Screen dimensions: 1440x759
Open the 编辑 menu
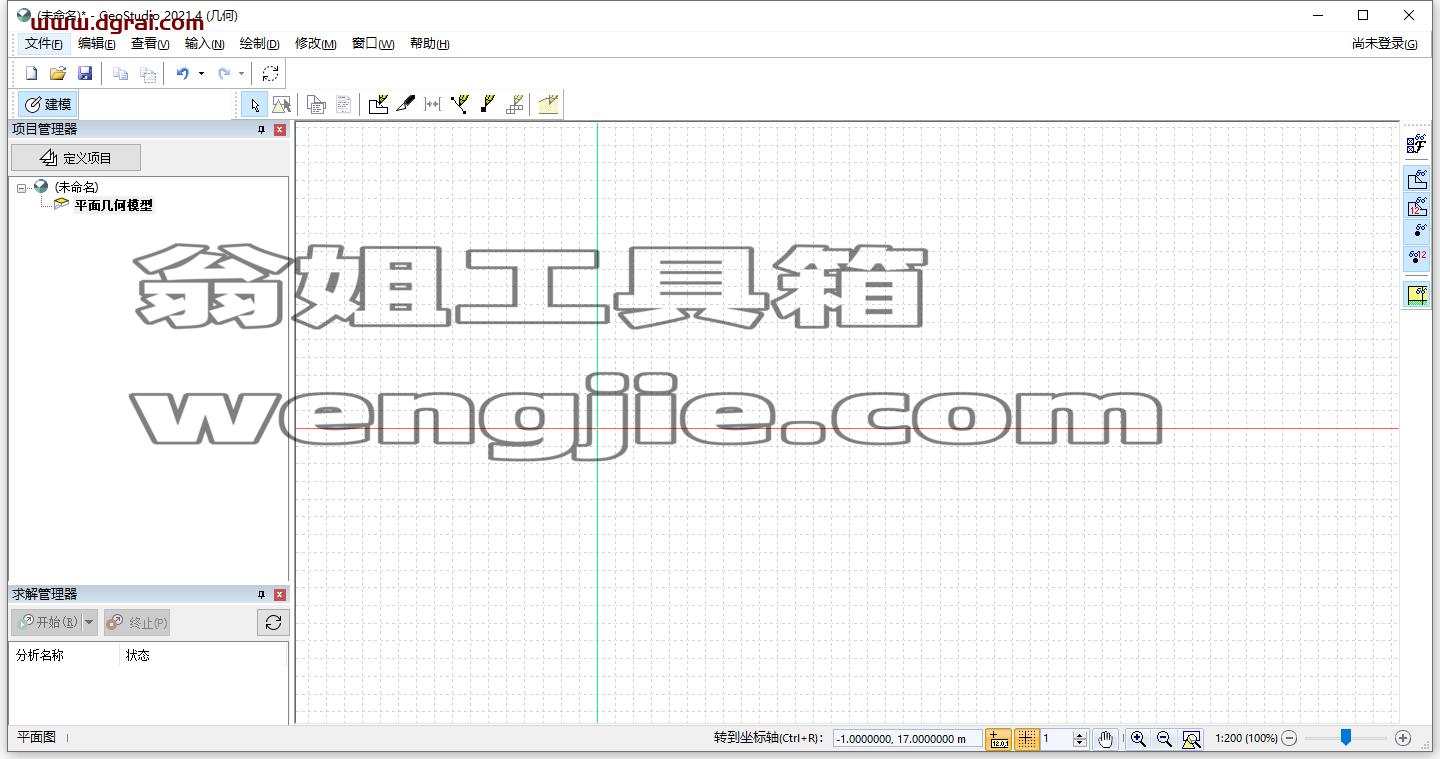pos(97,44)
